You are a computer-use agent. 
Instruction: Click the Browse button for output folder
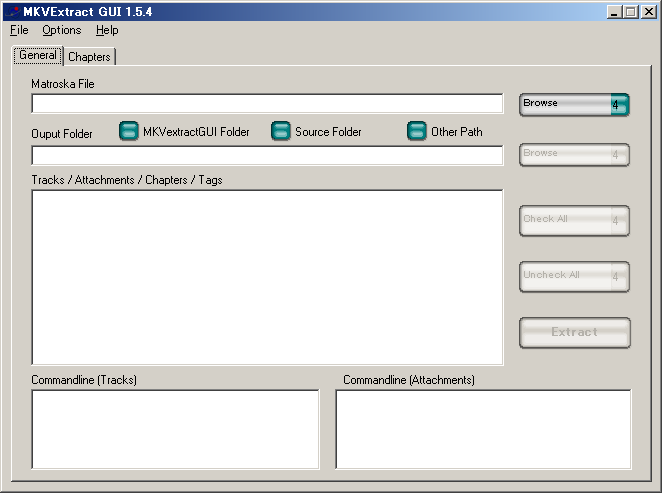tap(574, 154)
